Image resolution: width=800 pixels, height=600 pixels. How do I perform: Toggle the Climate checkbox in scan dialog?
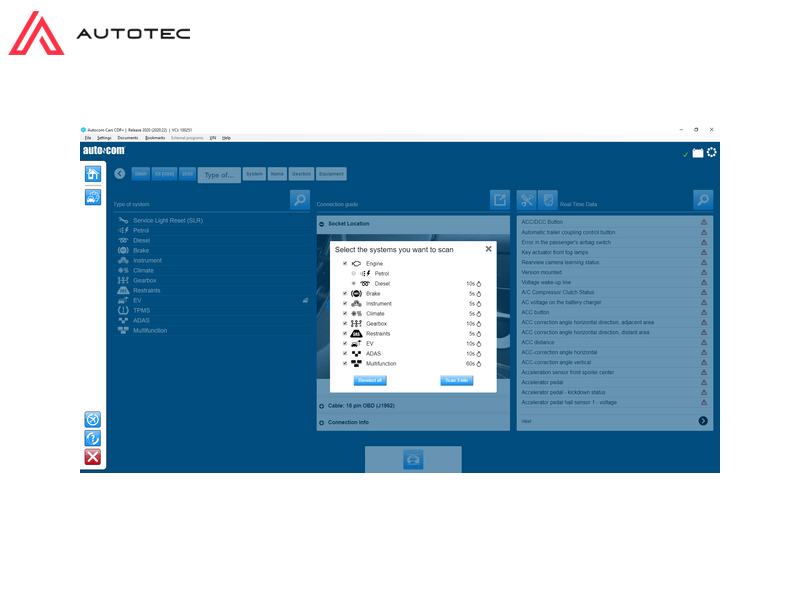click(x=345, y=313)
